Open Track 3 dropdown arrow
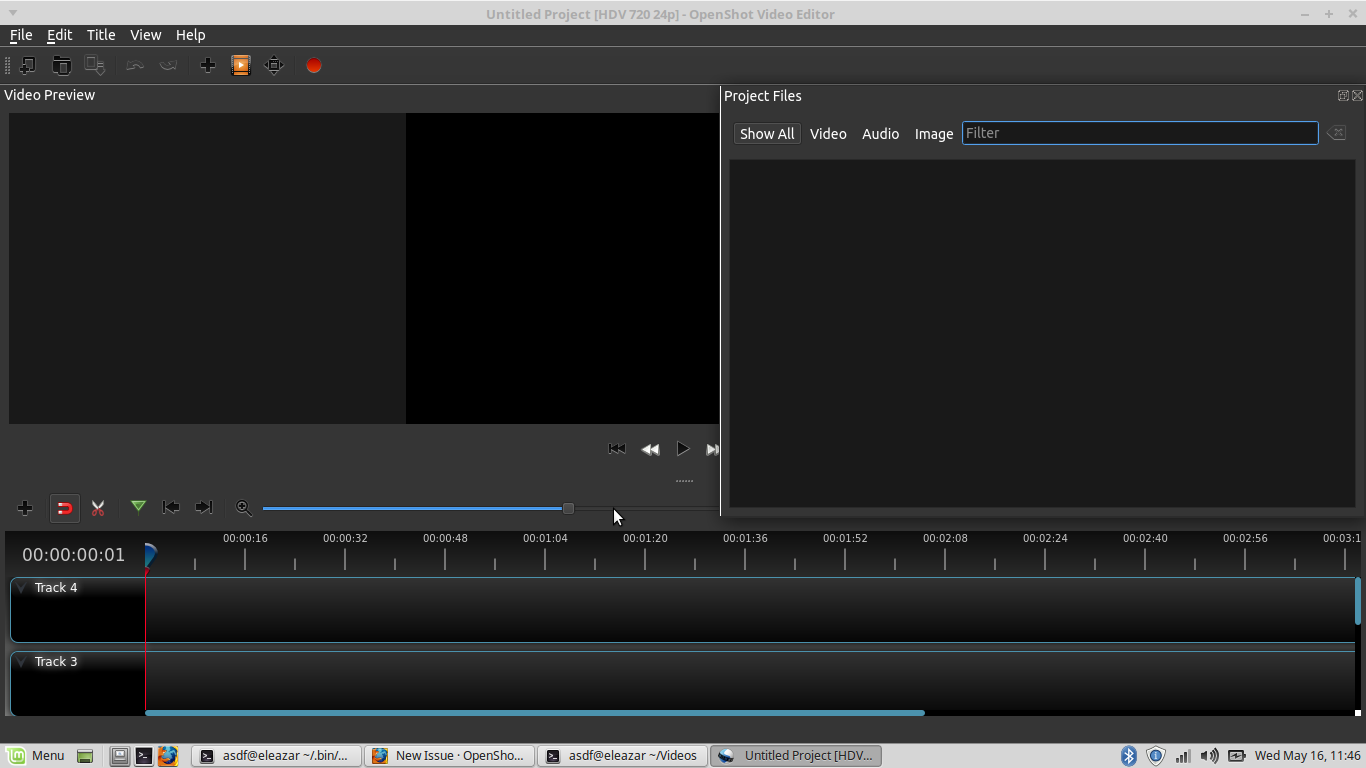This screenshot has height=768, width=1366. tap(21, 662)
